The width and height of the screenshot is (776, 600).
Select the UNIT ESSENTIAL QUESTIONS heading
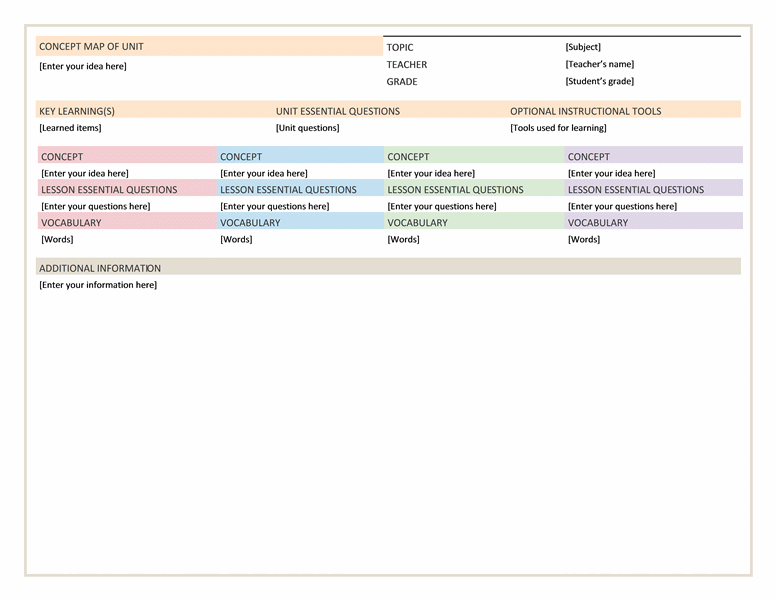click(x=337, y=111)
